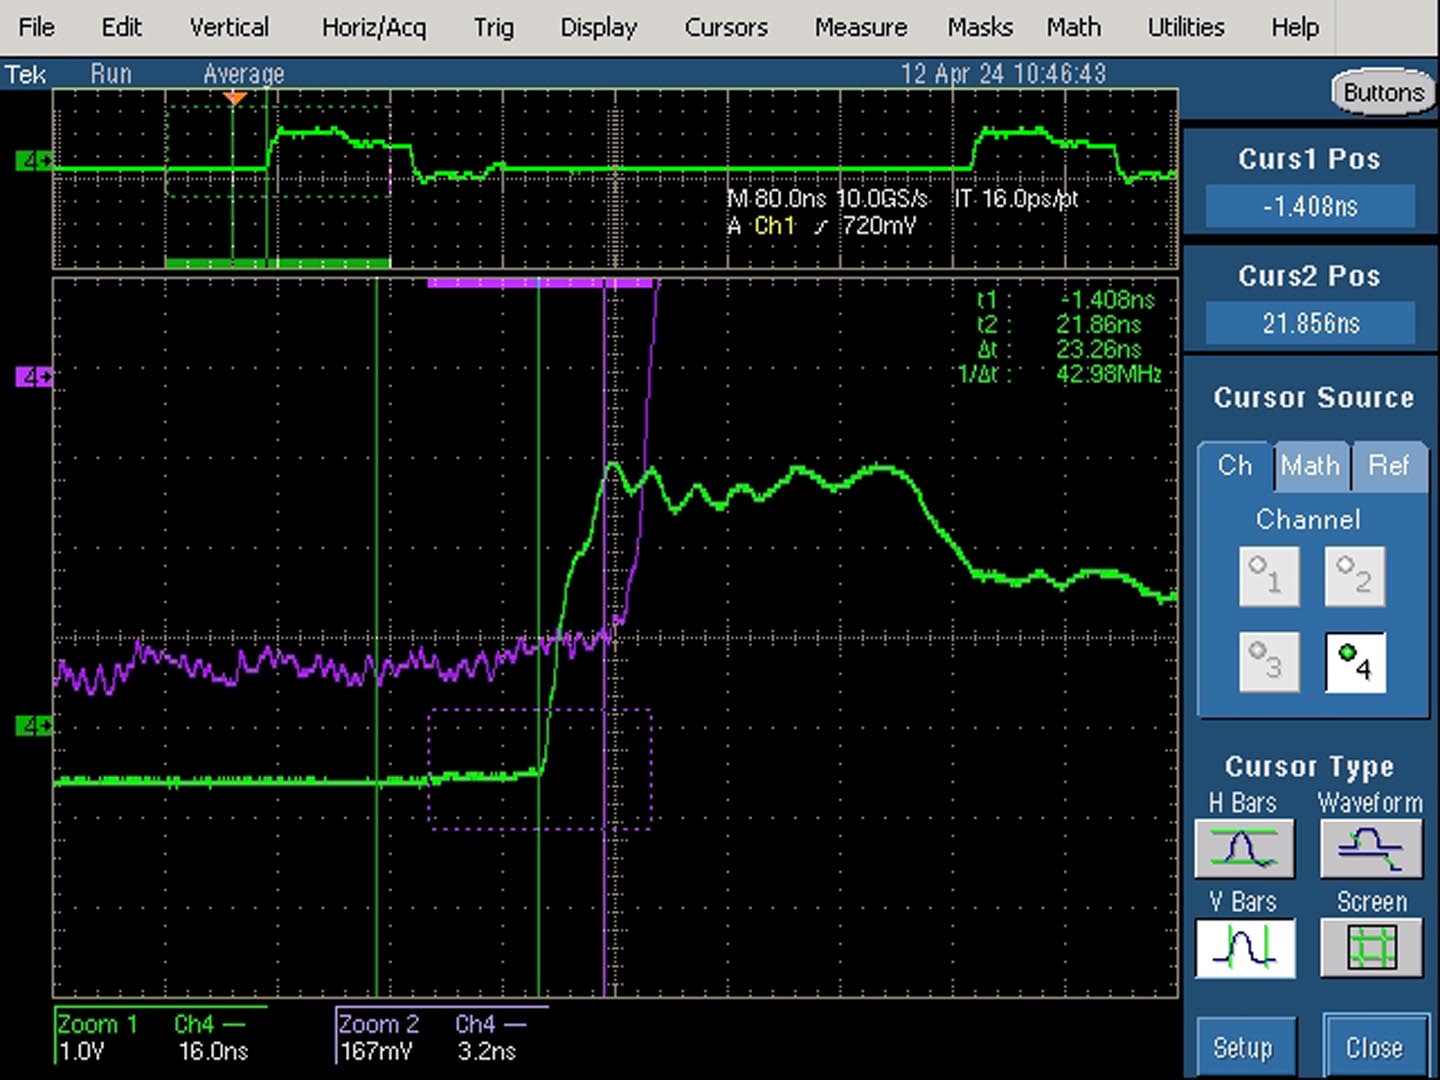Viewport: 1440px width, 1080px height.
Task: Select the V Bars cursor type icon
Action: pyautogui.click(x=1244, y=948)
